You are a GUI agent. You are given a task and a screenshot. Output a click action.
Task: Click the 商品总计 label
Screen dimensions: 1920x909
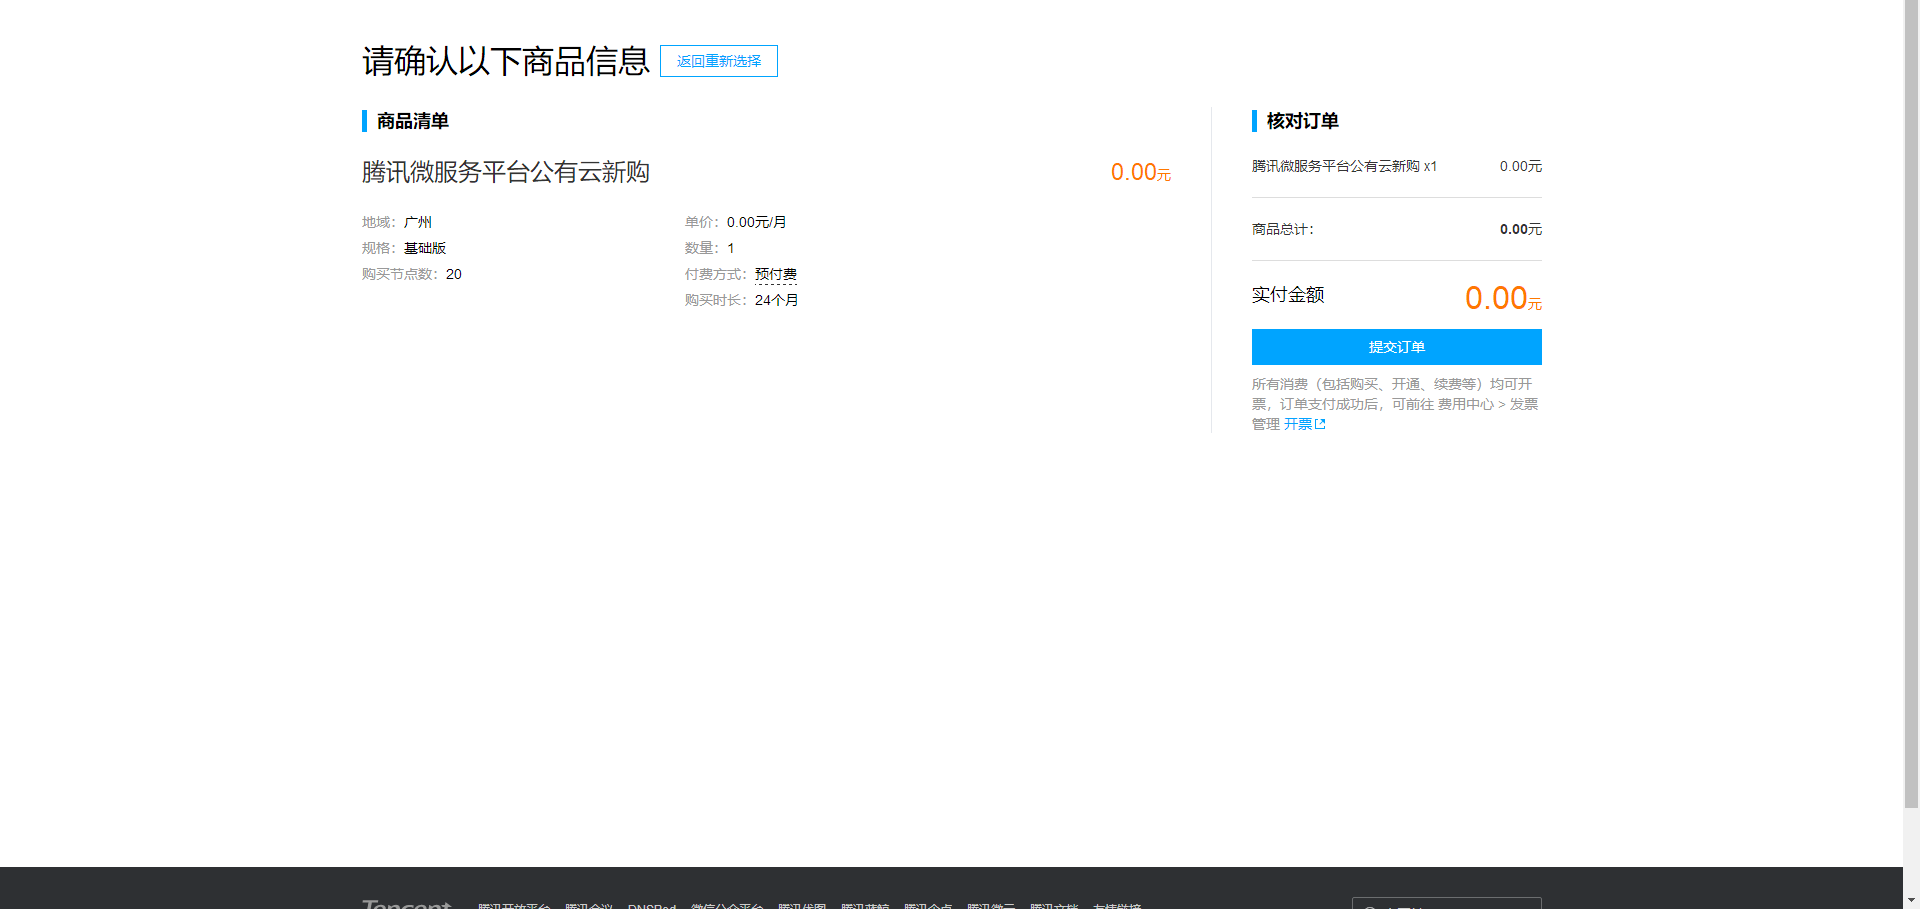pyautogui.click(x=1283, y=229)
